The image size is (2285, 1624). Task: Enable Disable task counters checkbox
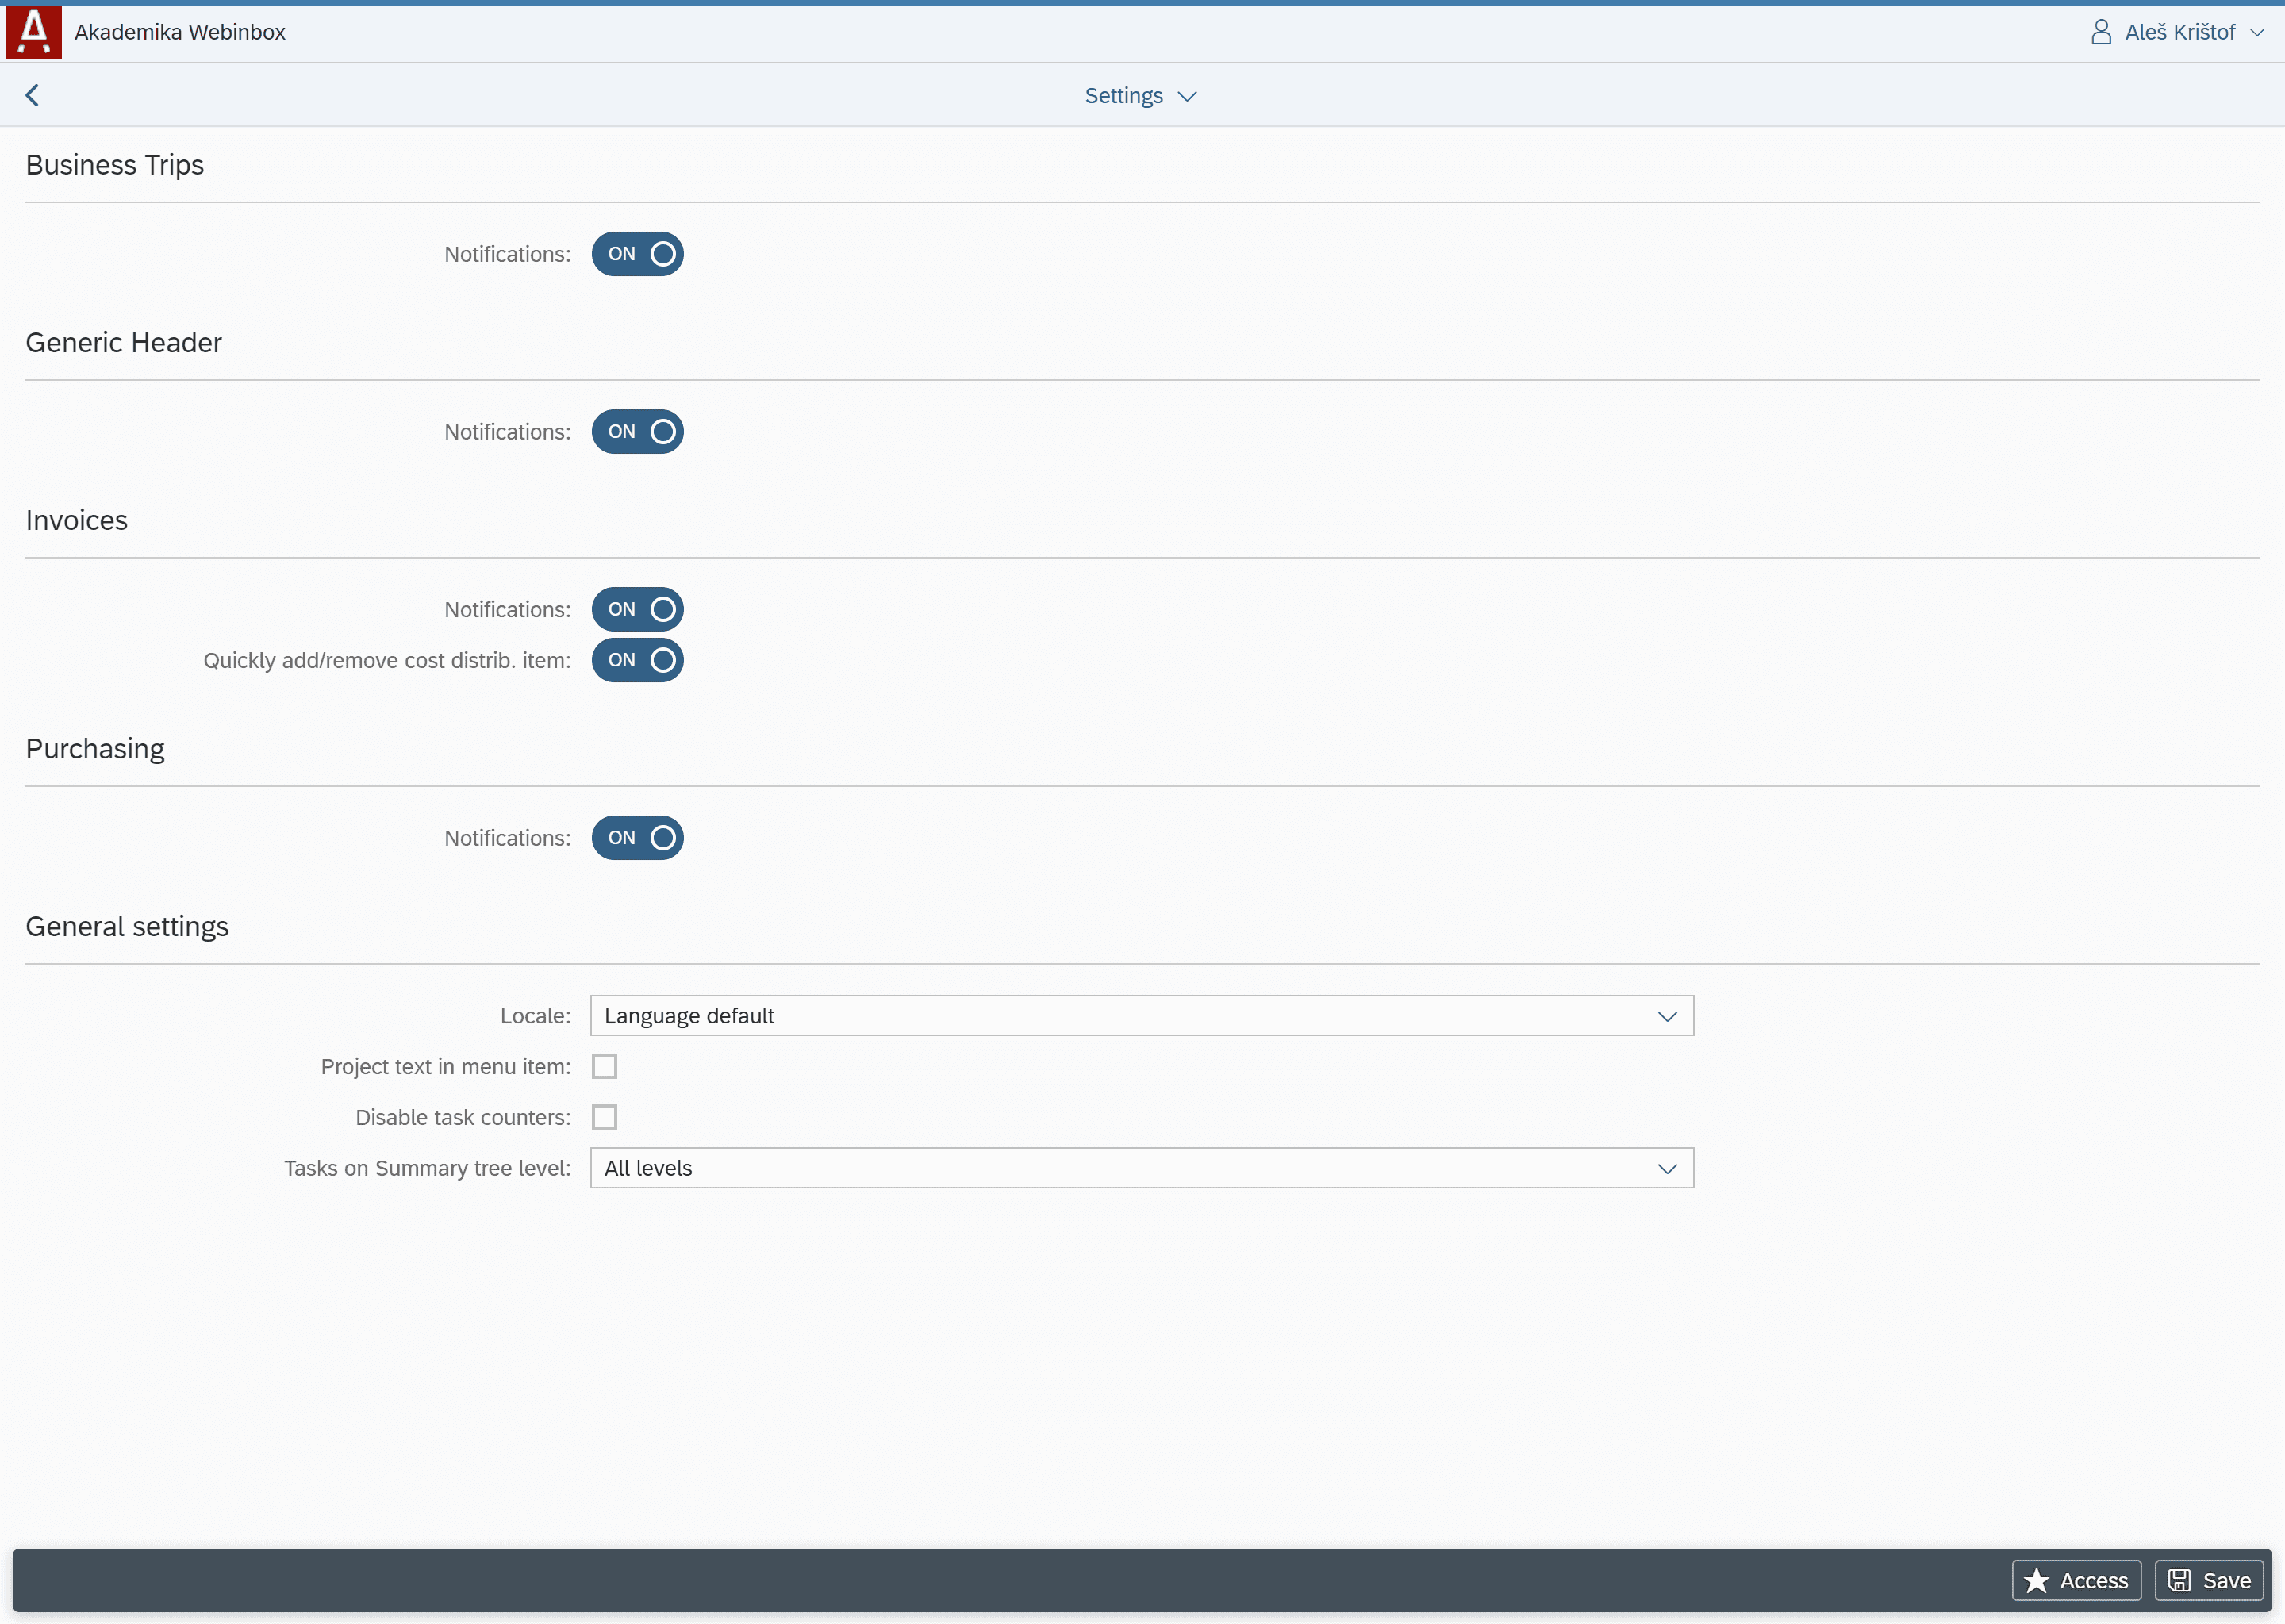click(604, 1117)
